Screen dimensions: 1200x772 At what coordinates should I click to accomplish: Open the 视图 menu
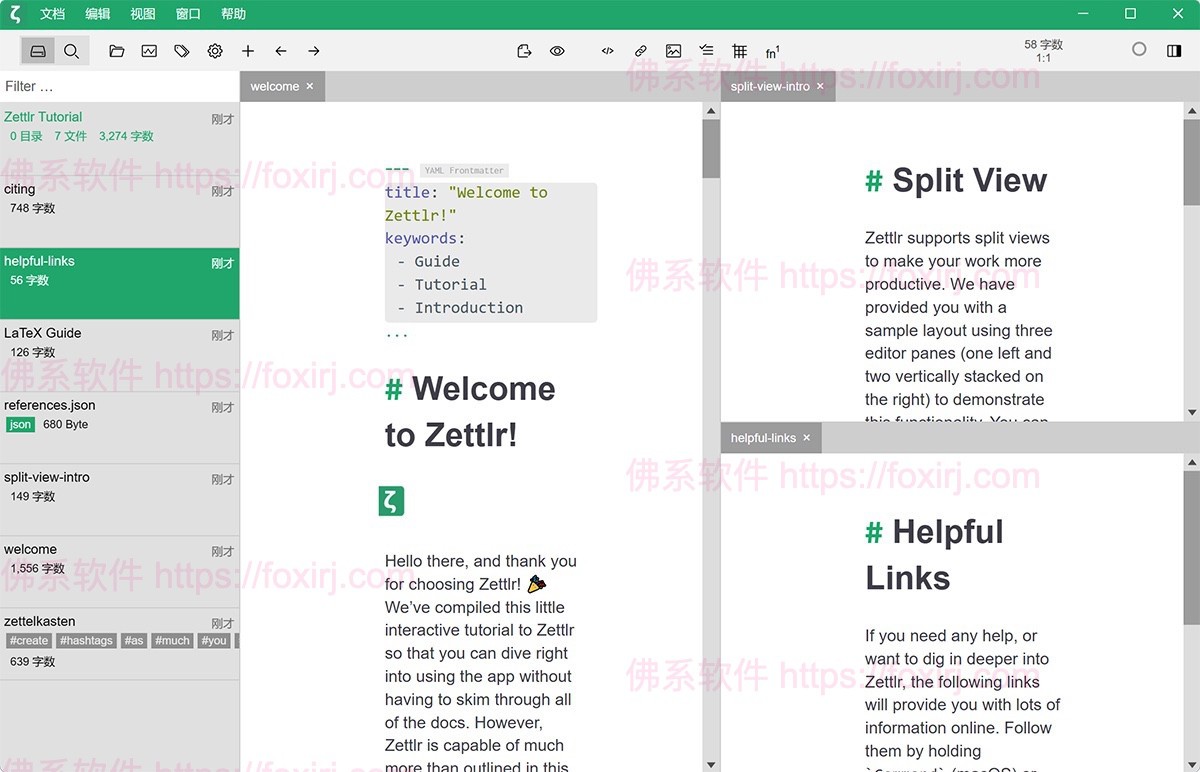coord(143,14)
